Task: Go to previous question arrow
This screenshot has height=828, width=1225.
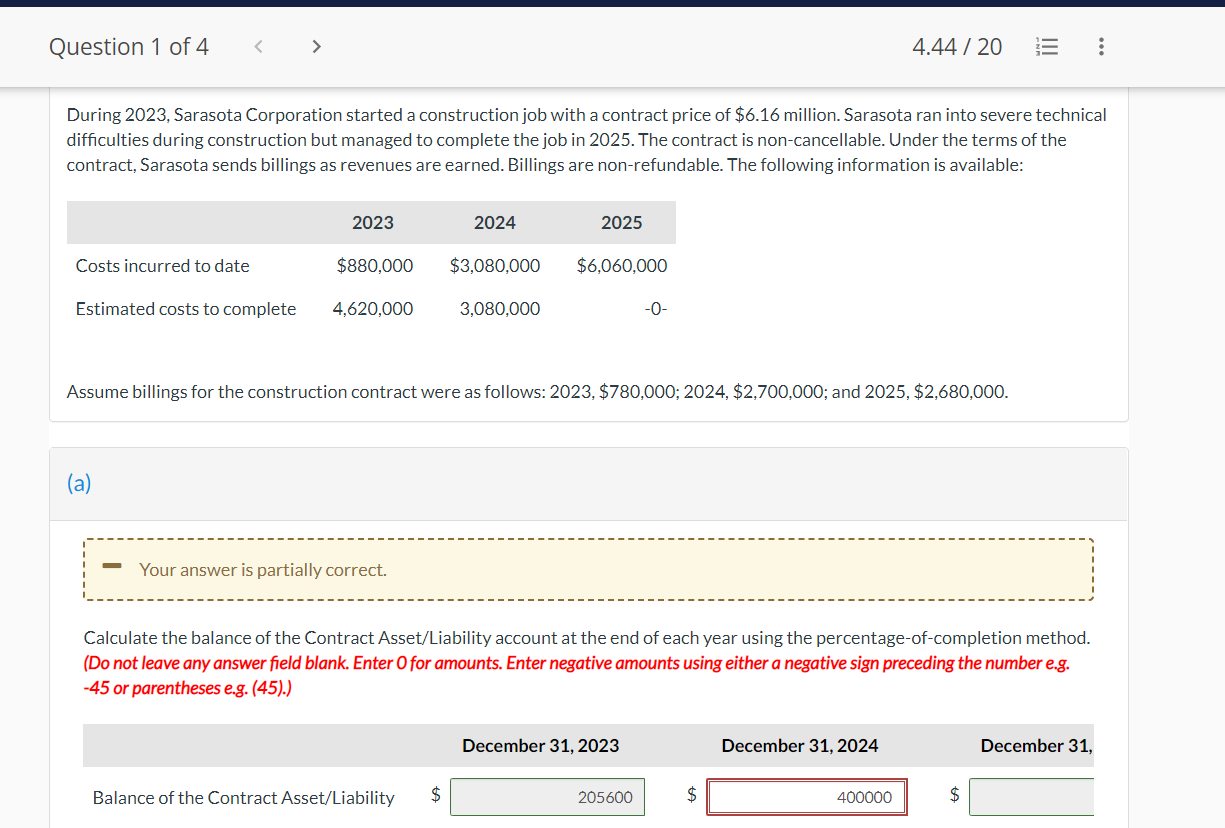Action: pos(259,46)
